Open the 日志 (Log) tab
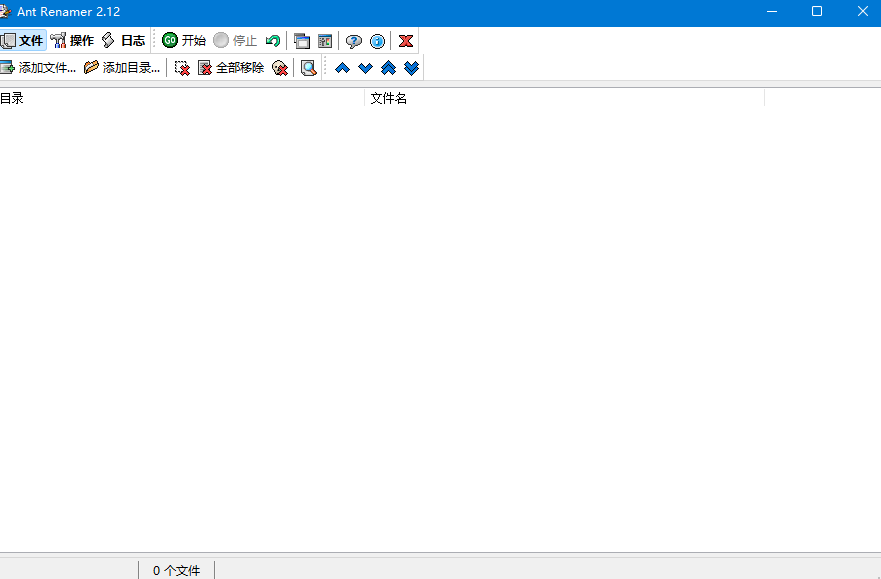This screenshot has width=881, height=579. tap(124, 40)
